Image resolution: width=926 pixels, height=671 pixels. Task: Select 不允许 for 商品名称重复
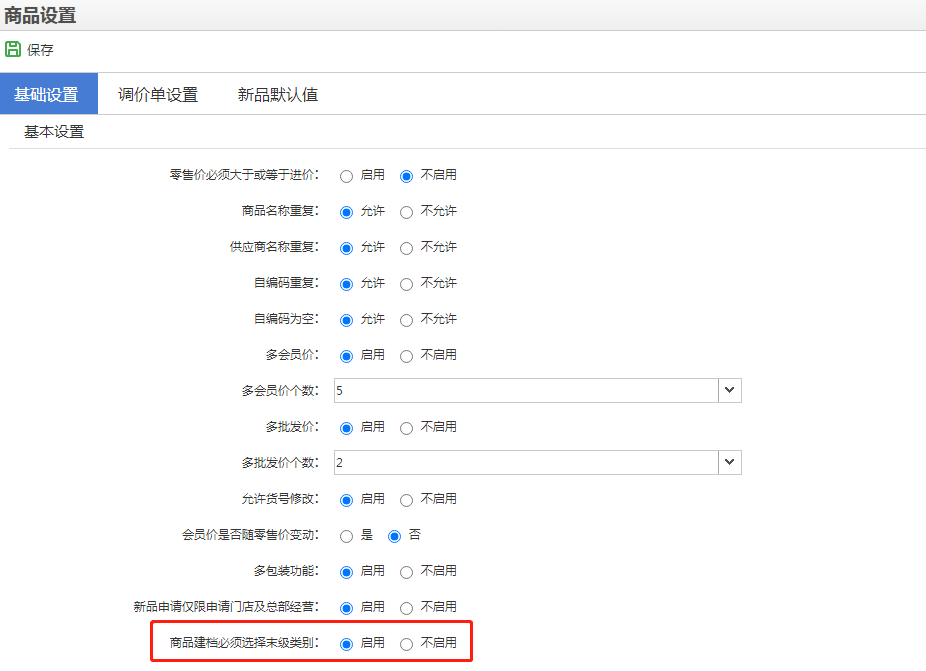pyautogui.click(x=406, y=212)
